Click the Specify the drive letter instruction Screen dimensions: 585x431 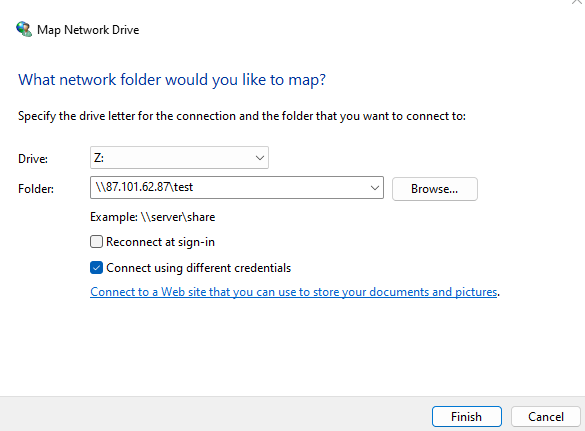coord(242,116)
